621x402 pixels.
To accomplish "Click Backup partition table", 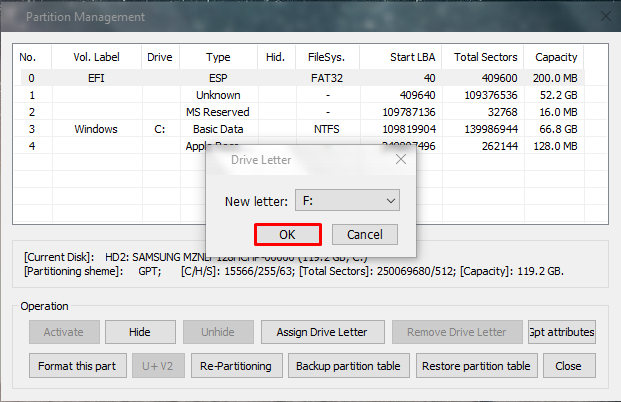I will tap(348, 366).
